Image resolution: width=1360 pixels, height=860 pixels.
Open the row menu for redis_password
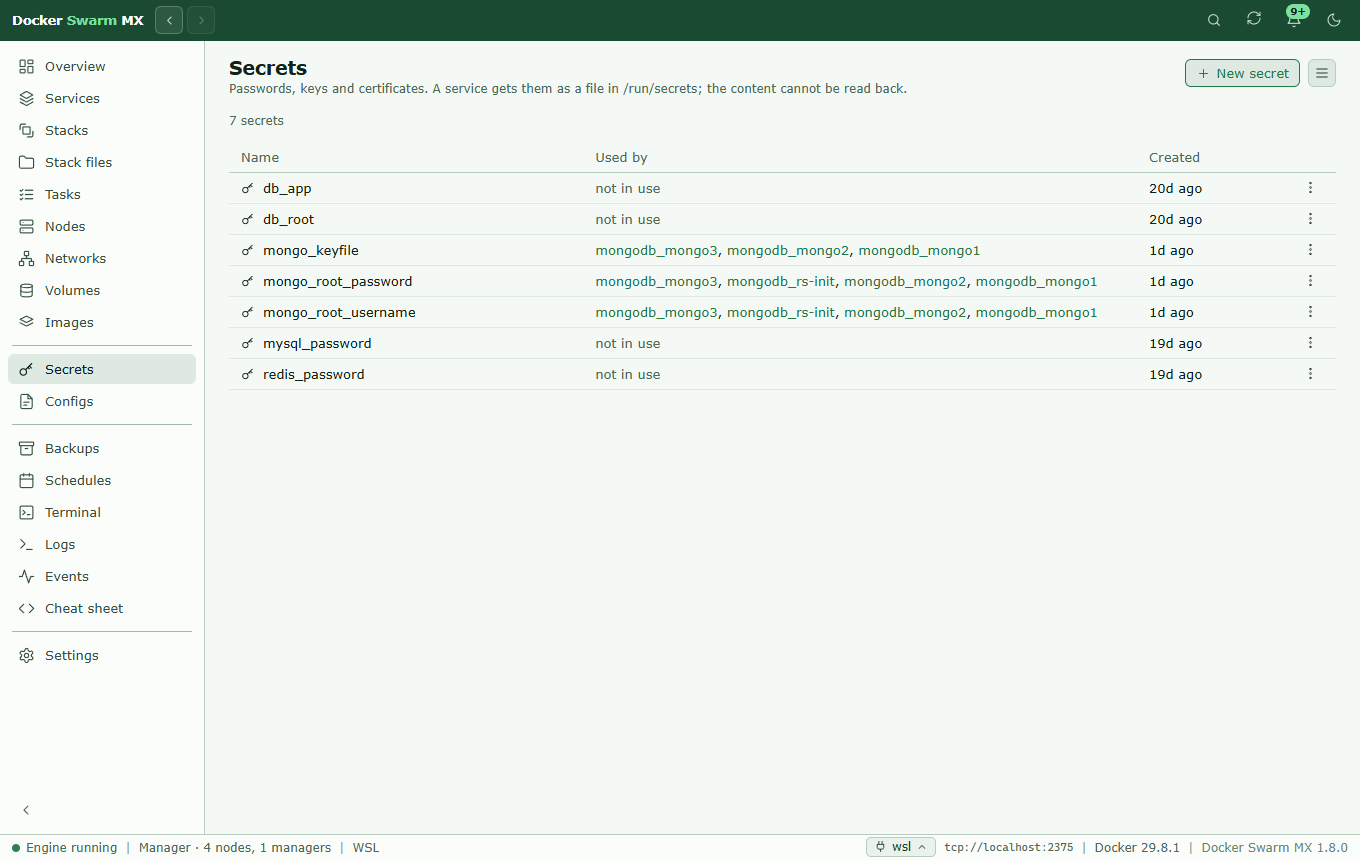[x=1310, y=374]
